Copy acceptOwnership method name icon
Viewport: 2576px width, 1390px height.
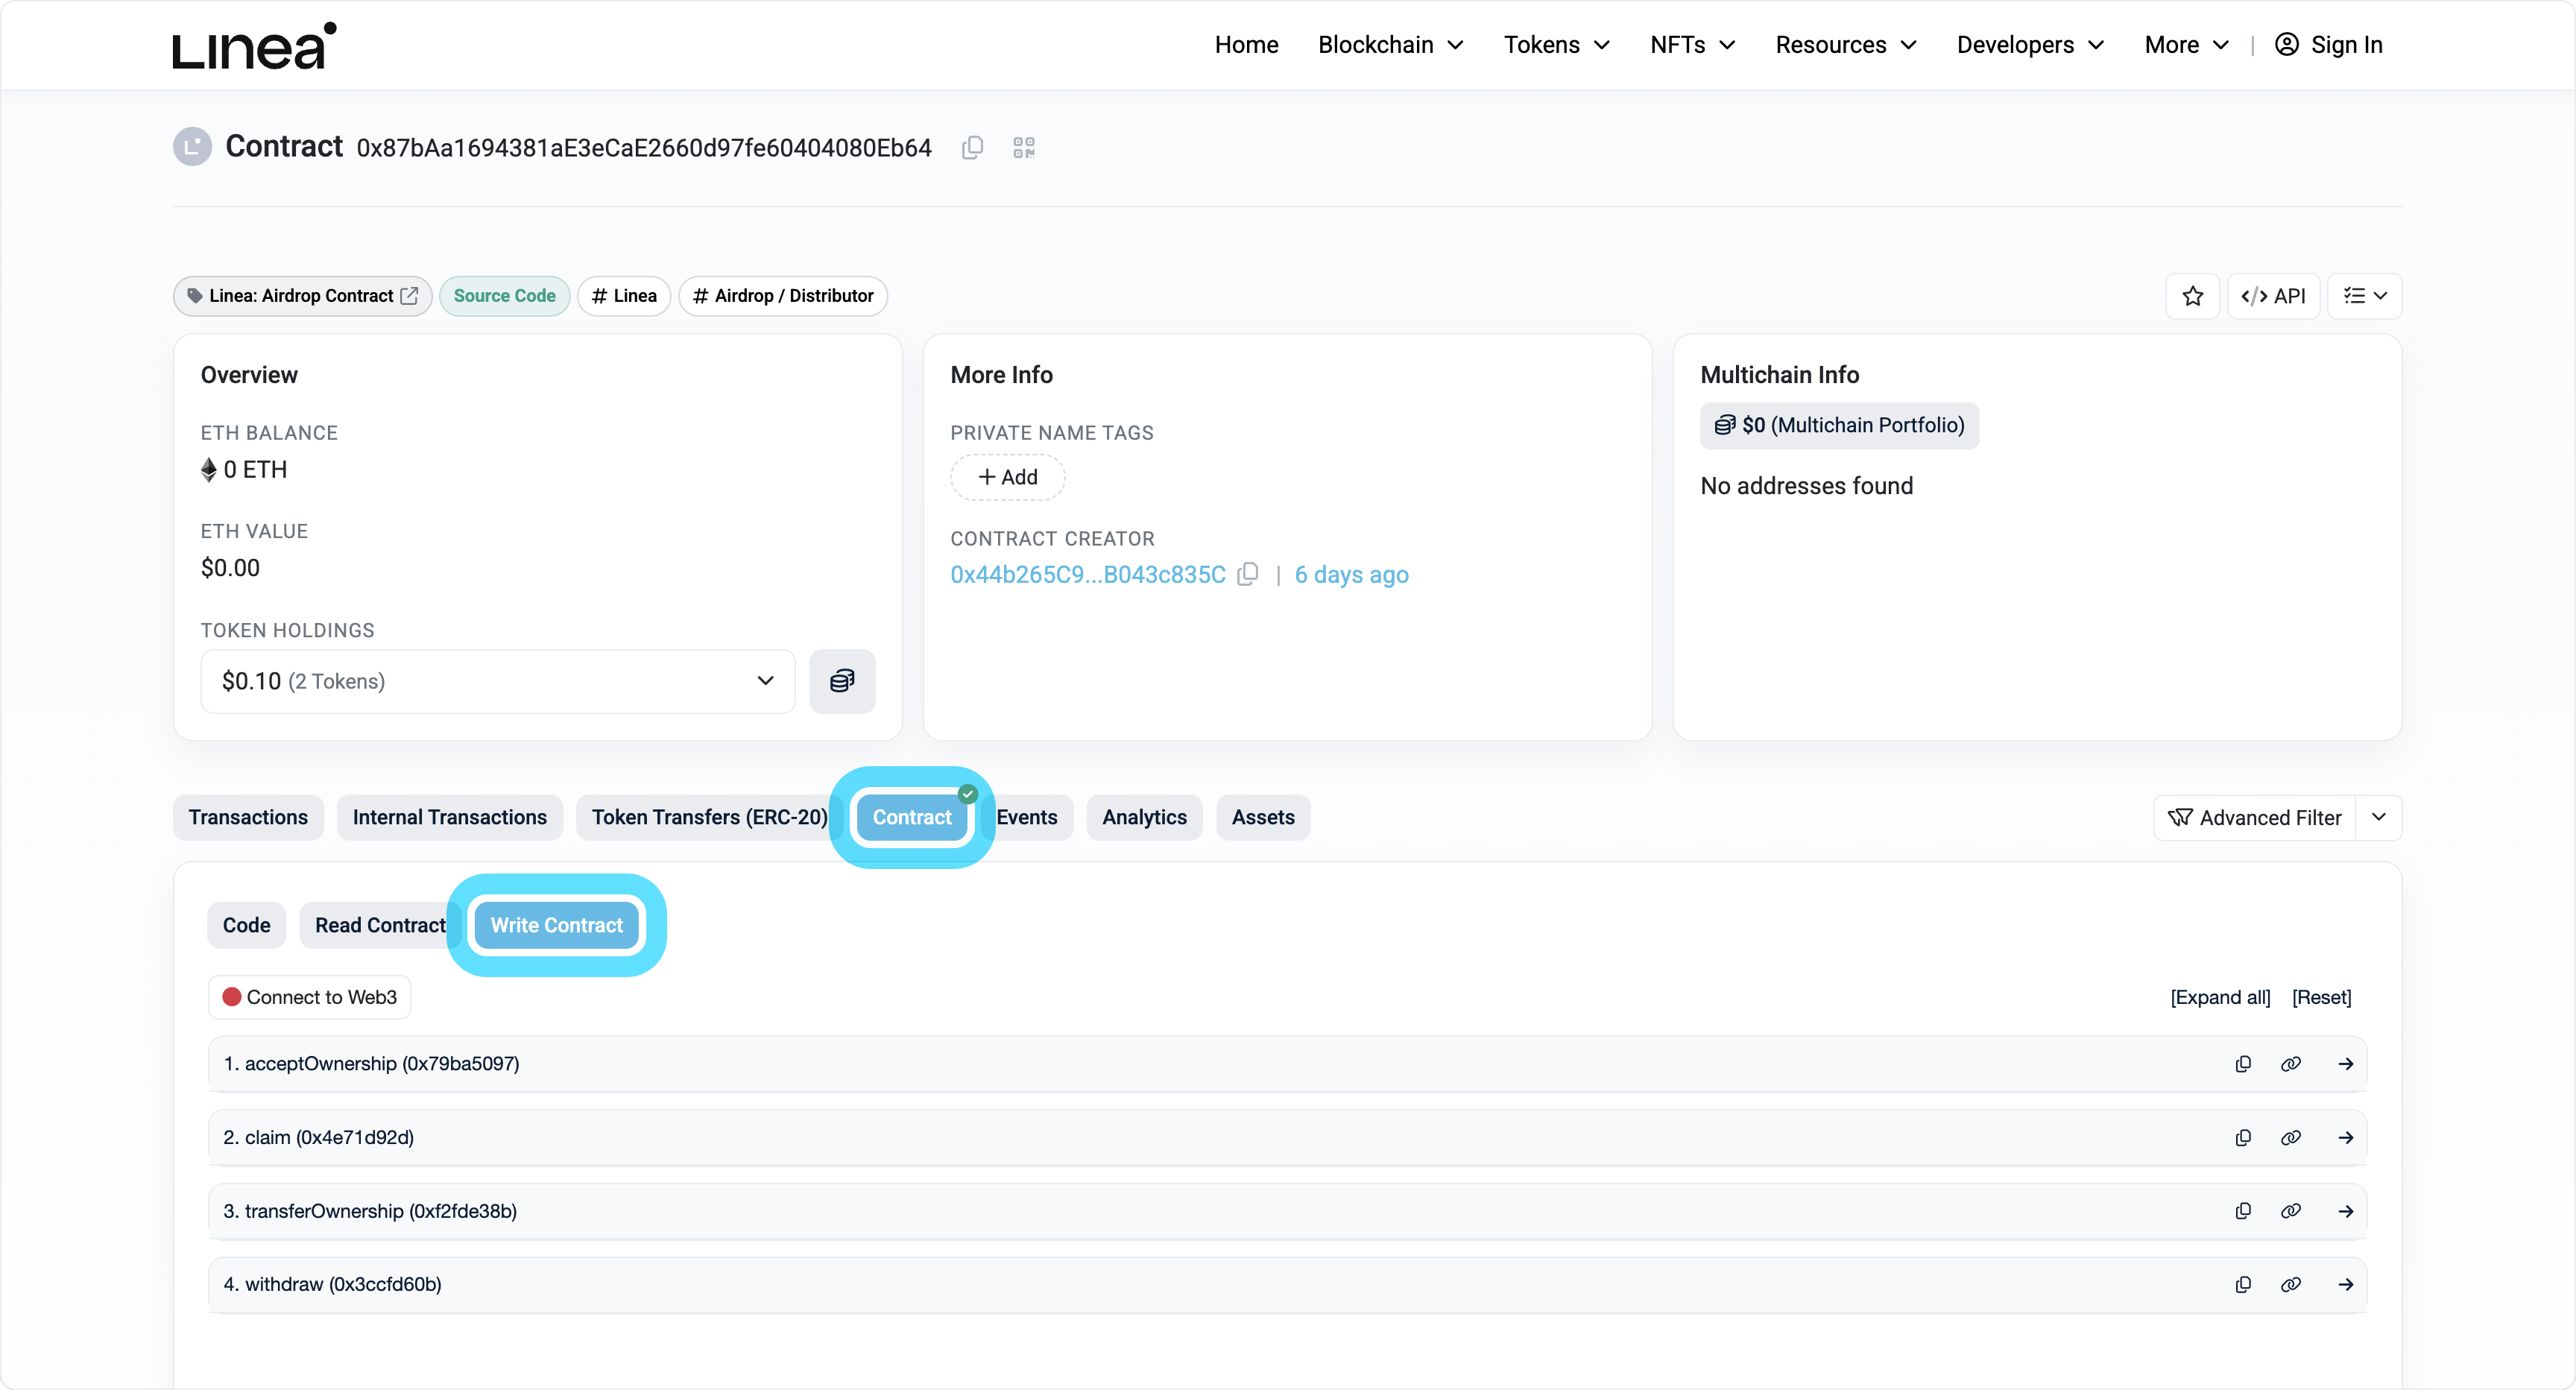tap(2243, 1064)
